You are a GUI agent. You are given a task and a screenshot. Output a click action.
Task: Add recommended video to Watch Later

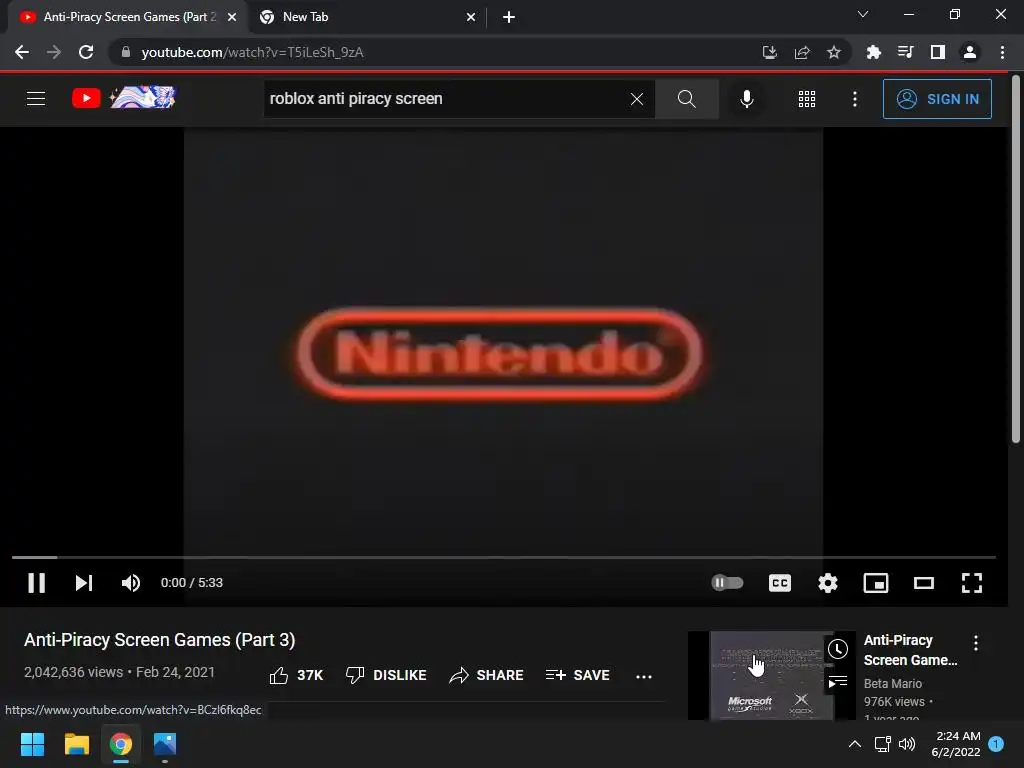coord(838,648)
